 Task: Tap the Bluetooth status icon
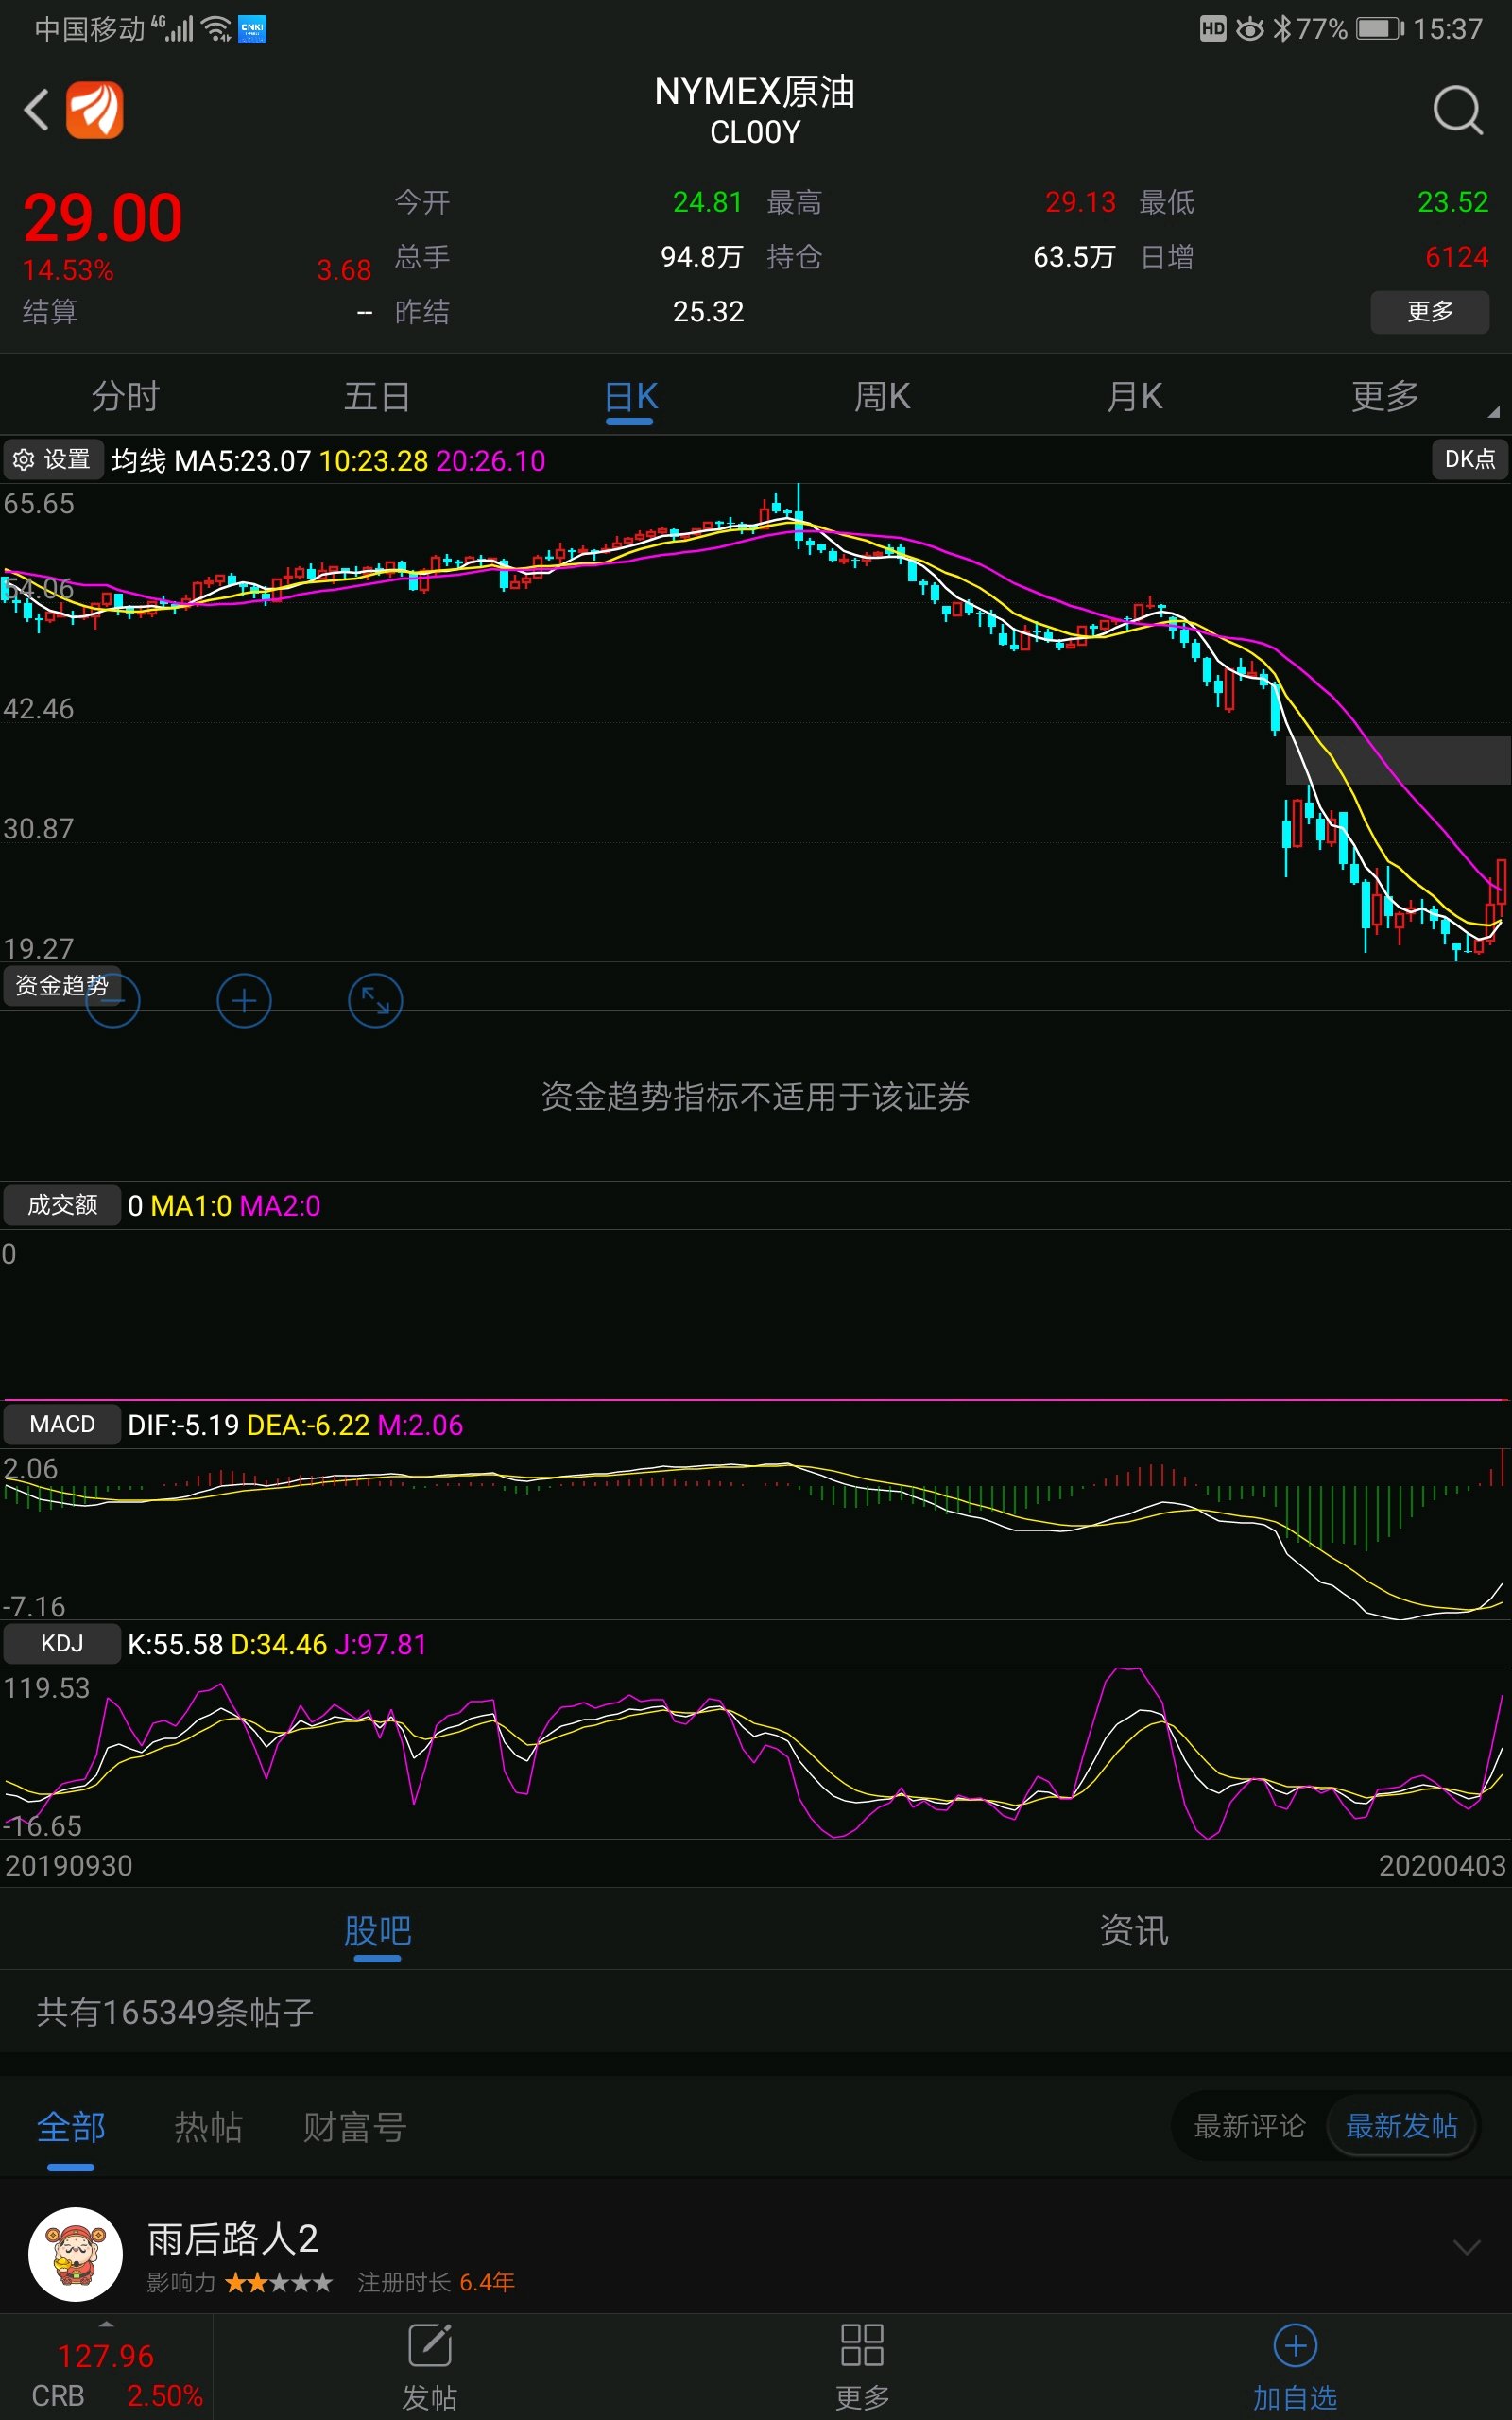(x=1282, y=29)
